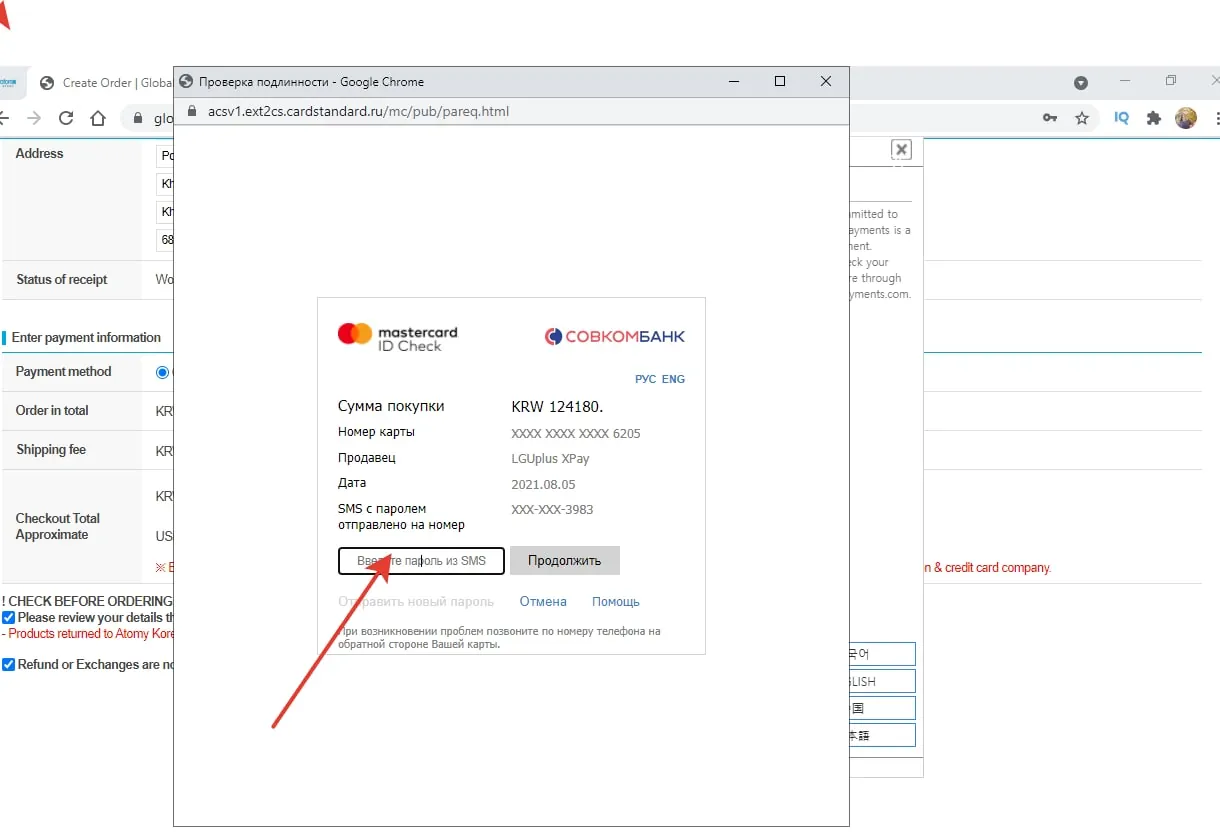Open the IQ browser extension
This screenshot has width=1220, height=834.
coord(1121,118)
